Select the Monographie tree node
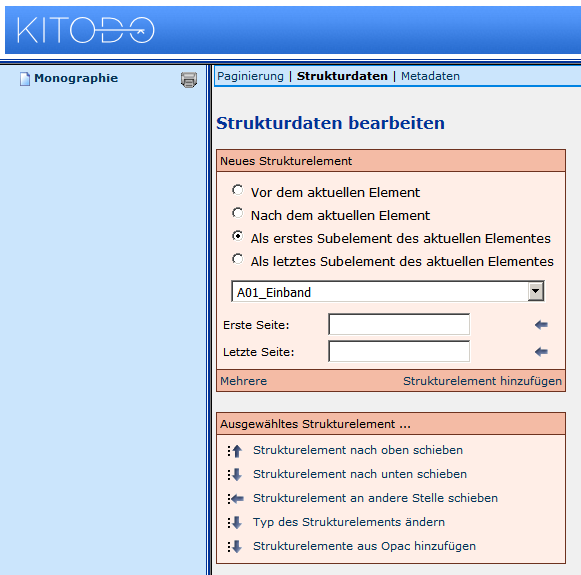Image resolution: width=581 pixels, height=575 pixels. 76,78
